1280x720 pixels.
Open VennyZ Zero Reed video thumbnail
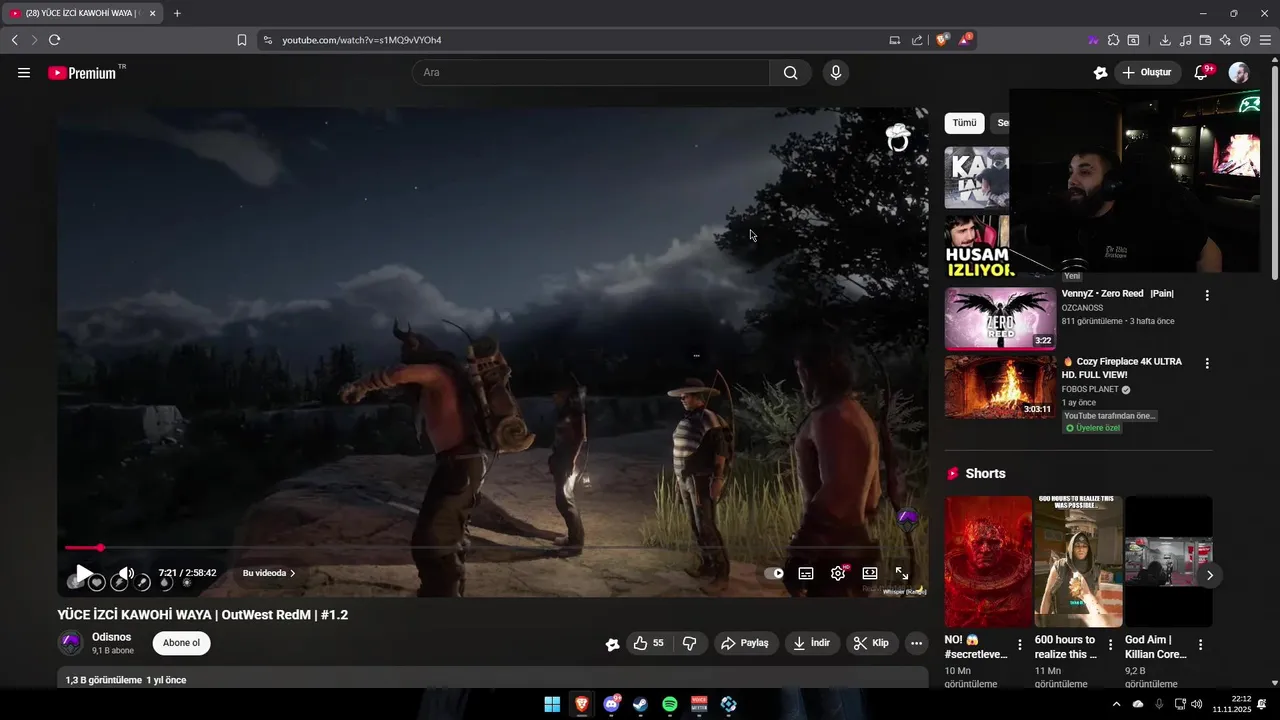tap(1000, 319)
